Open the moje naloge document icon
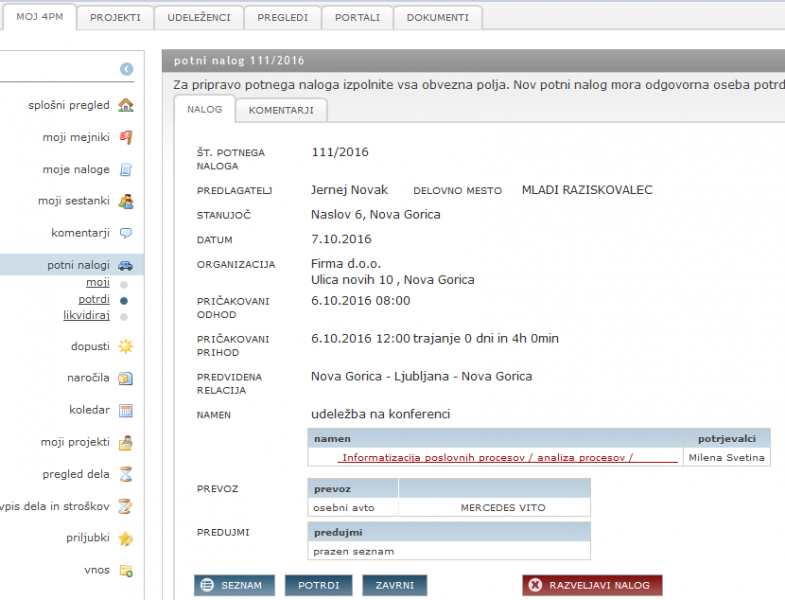The image size is (785, 600). [x=126, y=169]
